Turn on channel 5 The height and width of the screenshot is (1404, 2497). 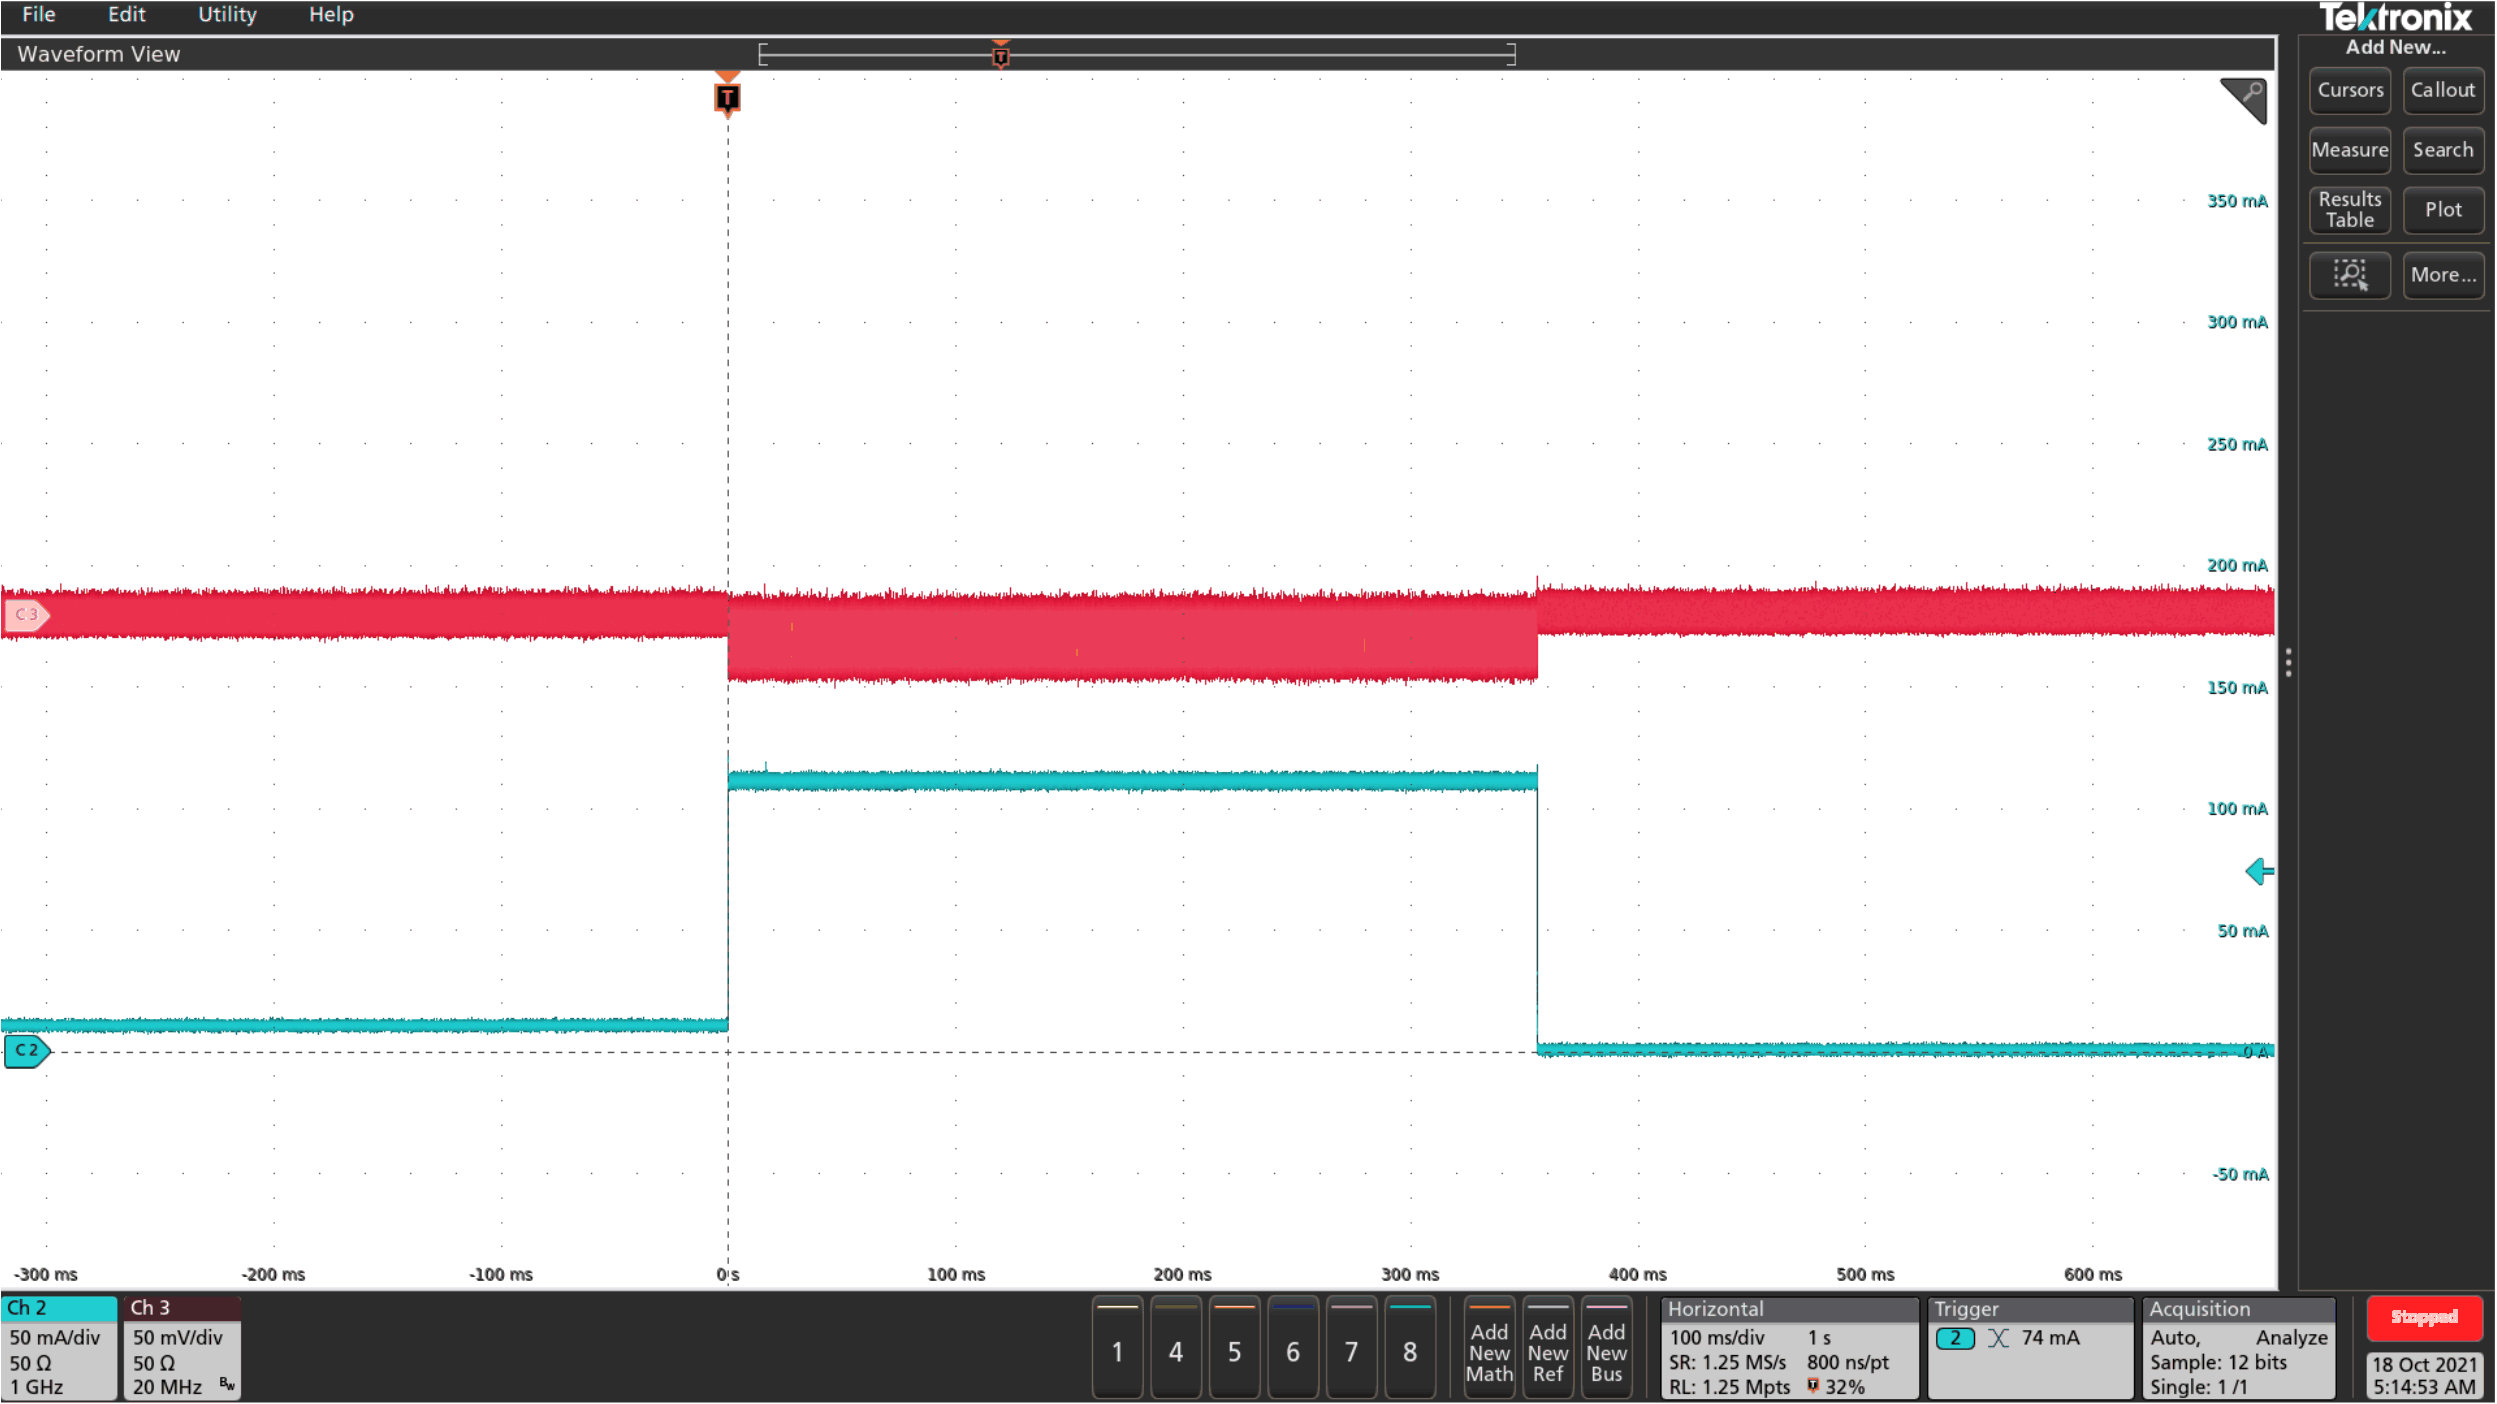click(1234, 1350)
